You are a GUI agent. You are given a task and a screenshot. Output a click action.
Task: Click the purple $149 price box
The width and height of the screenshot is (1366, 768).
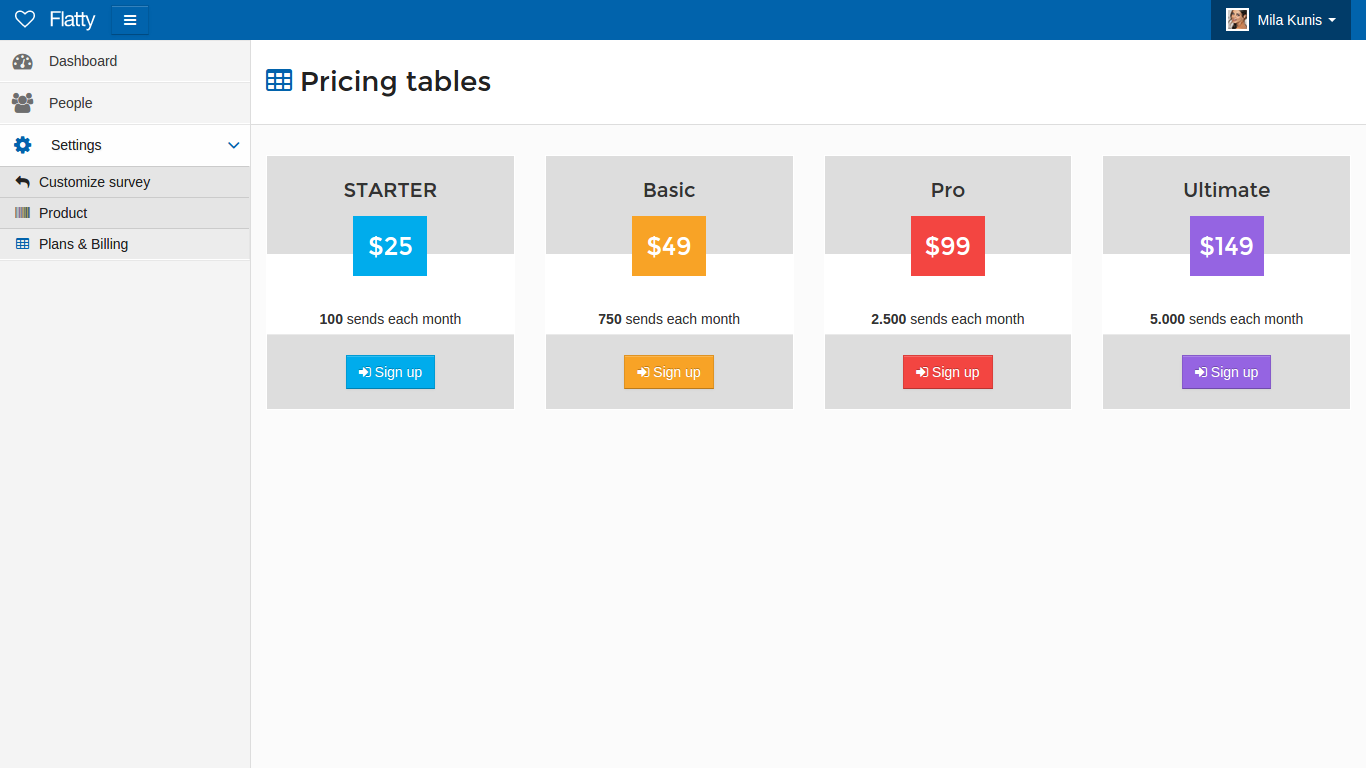point(1226,246)
